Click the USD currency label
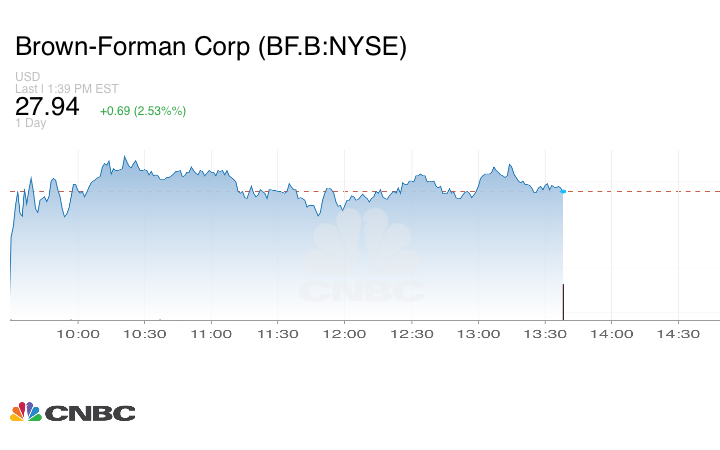Image resolution: width=720 pixels, height=450 pixels. [x=27, y=77]
